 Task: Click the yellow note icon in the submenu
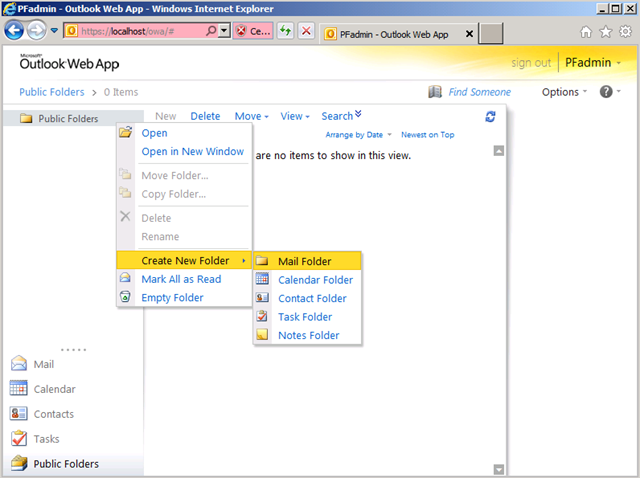(262, 335)
